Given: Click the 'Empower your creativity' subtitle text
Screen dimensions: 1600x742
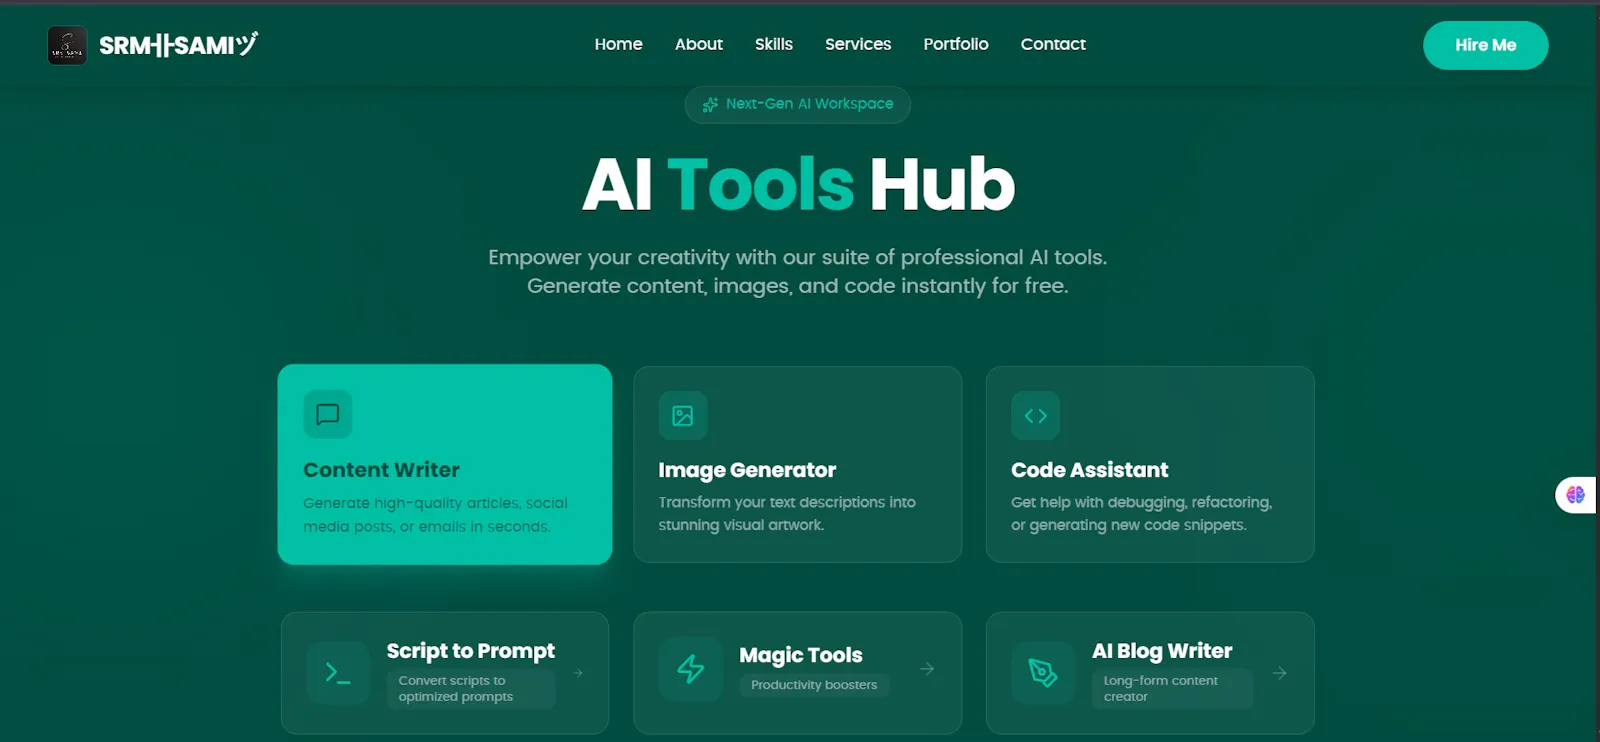Looking at the screenshot, I should pyautogui.click(x=798, y=271).
